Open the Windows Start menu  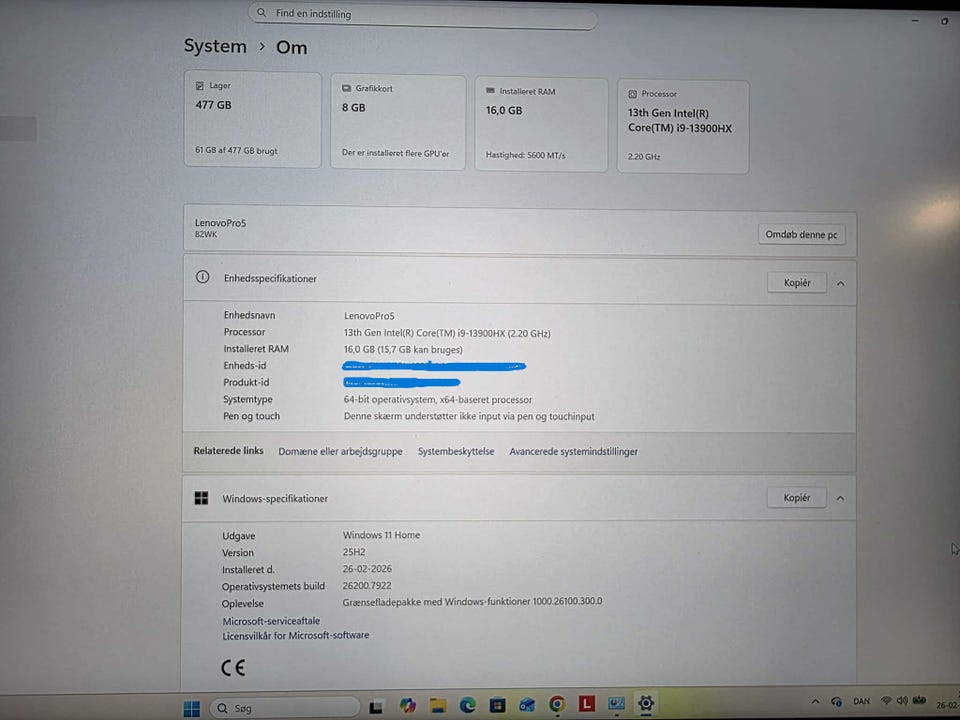[192, 708]
